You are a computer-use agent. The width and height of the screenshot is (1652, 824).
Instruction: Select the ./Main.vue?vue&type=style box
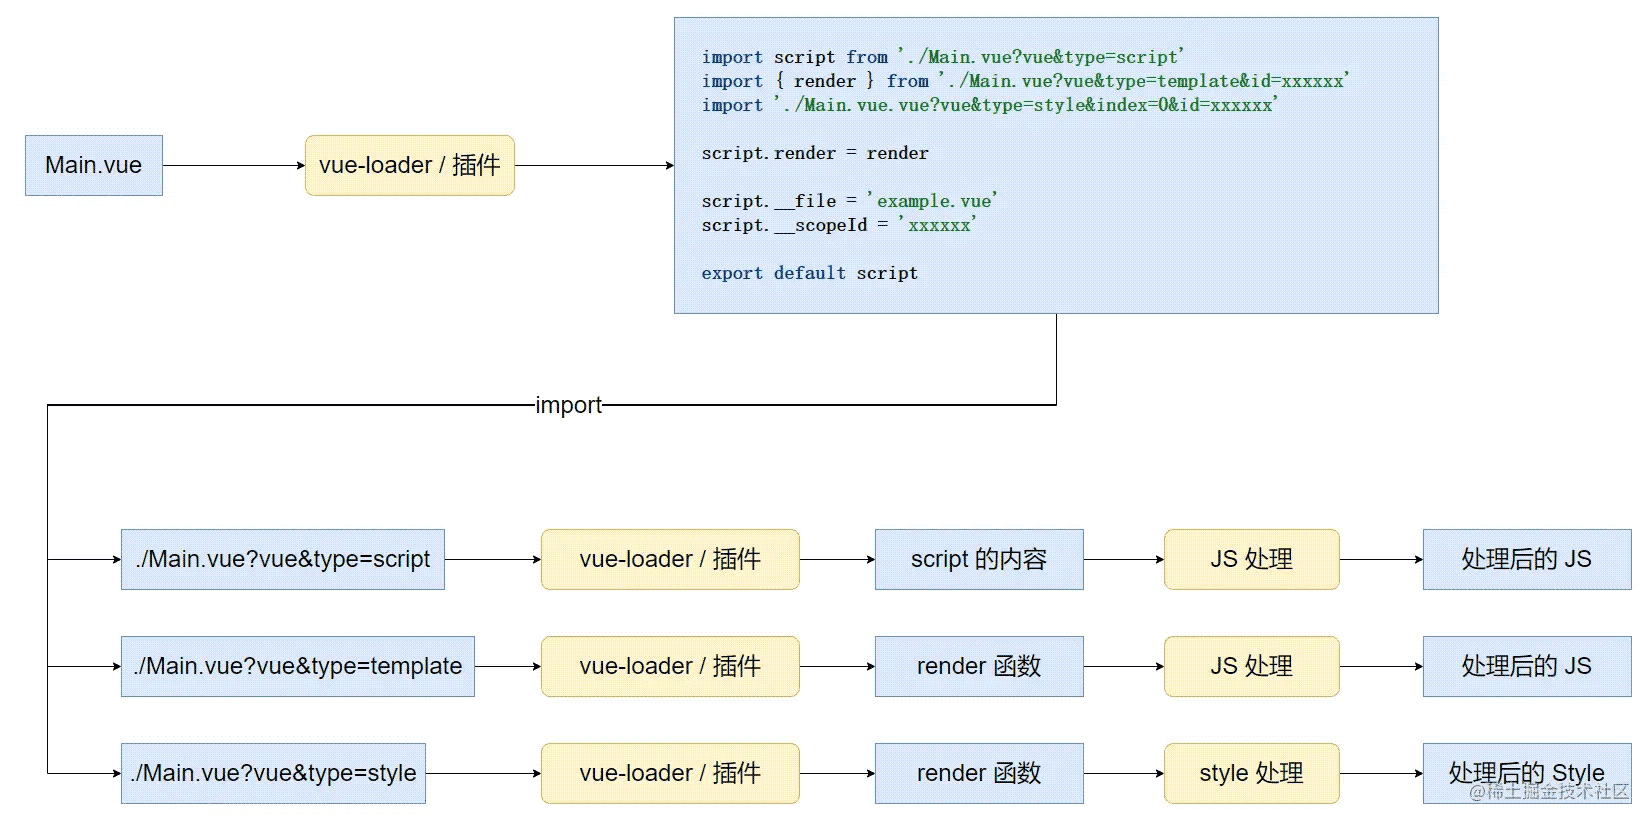[273, 773]
